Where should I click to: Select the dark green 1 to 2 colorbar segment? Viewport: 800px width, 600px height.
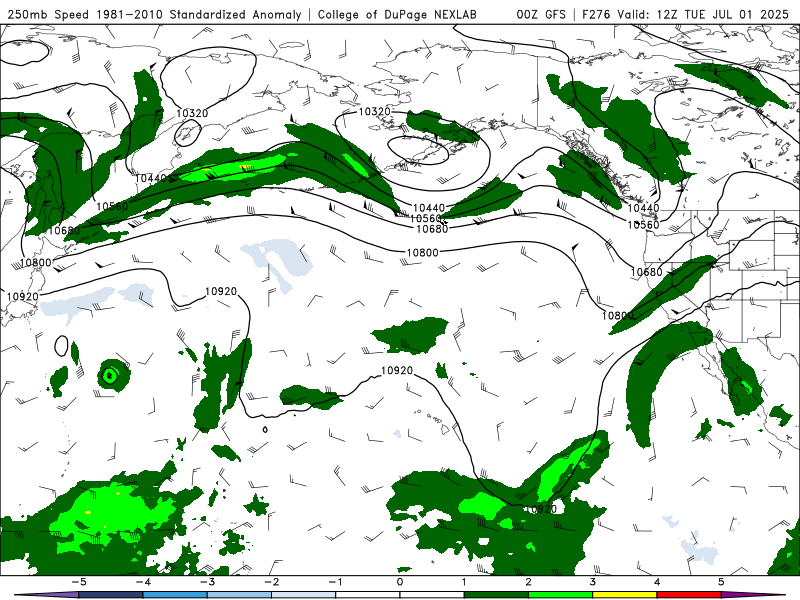coord(496,595)
